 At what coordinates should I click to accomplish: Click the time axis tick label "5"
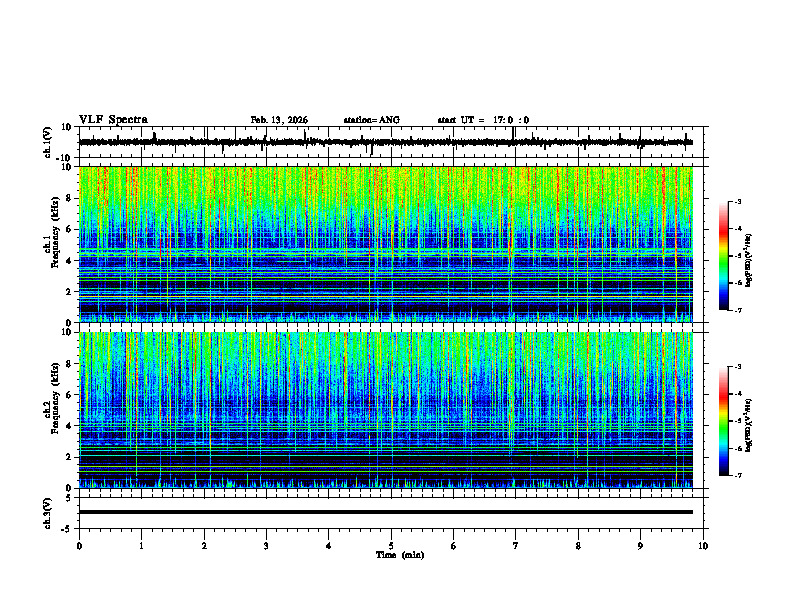[x=391, y=546]
